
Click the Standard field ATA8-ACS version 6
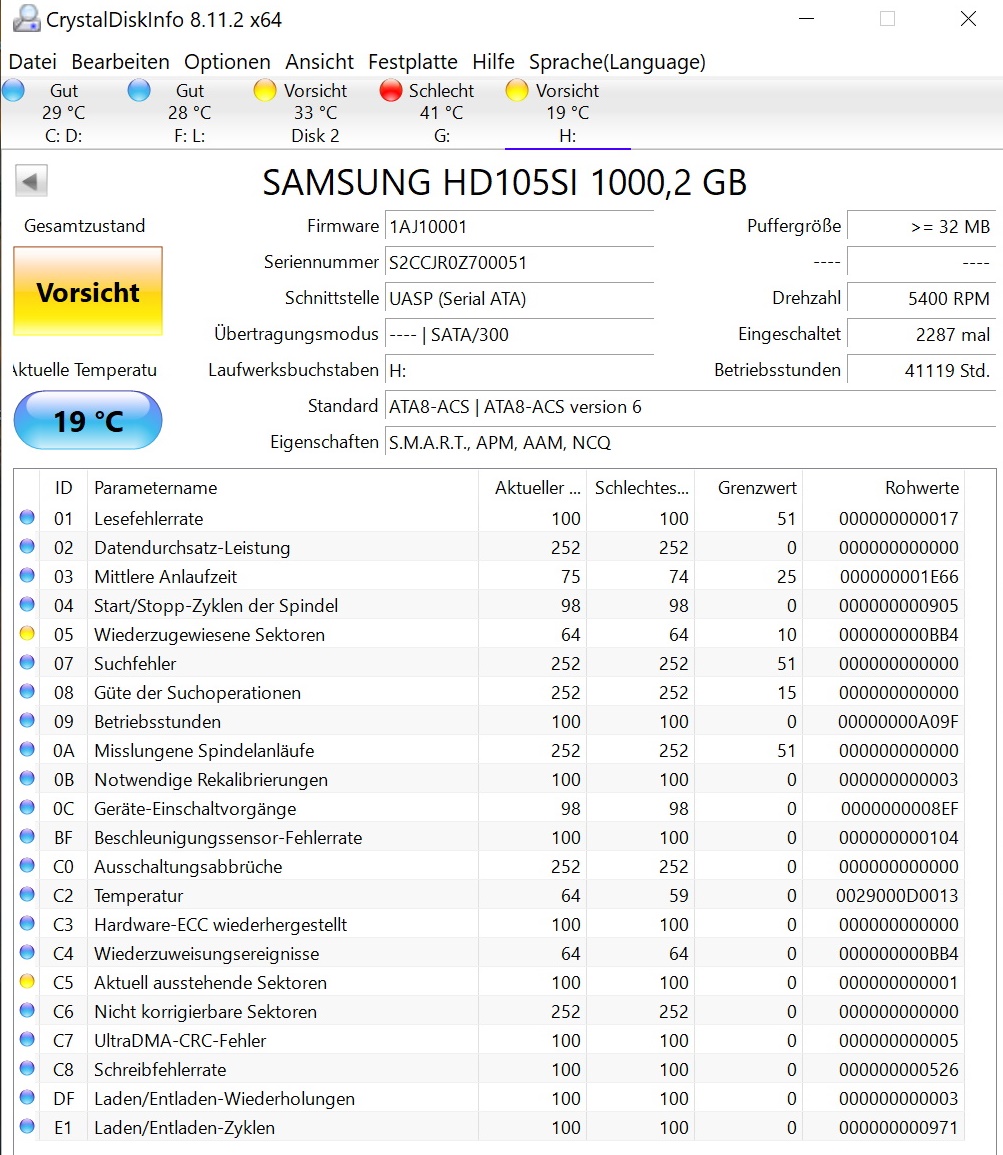click(x=690, y=407)
